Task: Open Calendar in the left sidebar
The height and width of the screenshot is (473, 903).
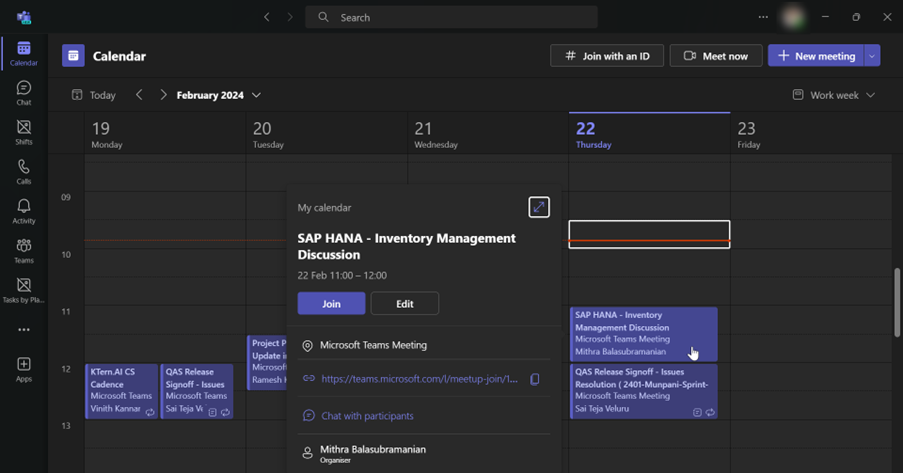Action: pos(24,54)
